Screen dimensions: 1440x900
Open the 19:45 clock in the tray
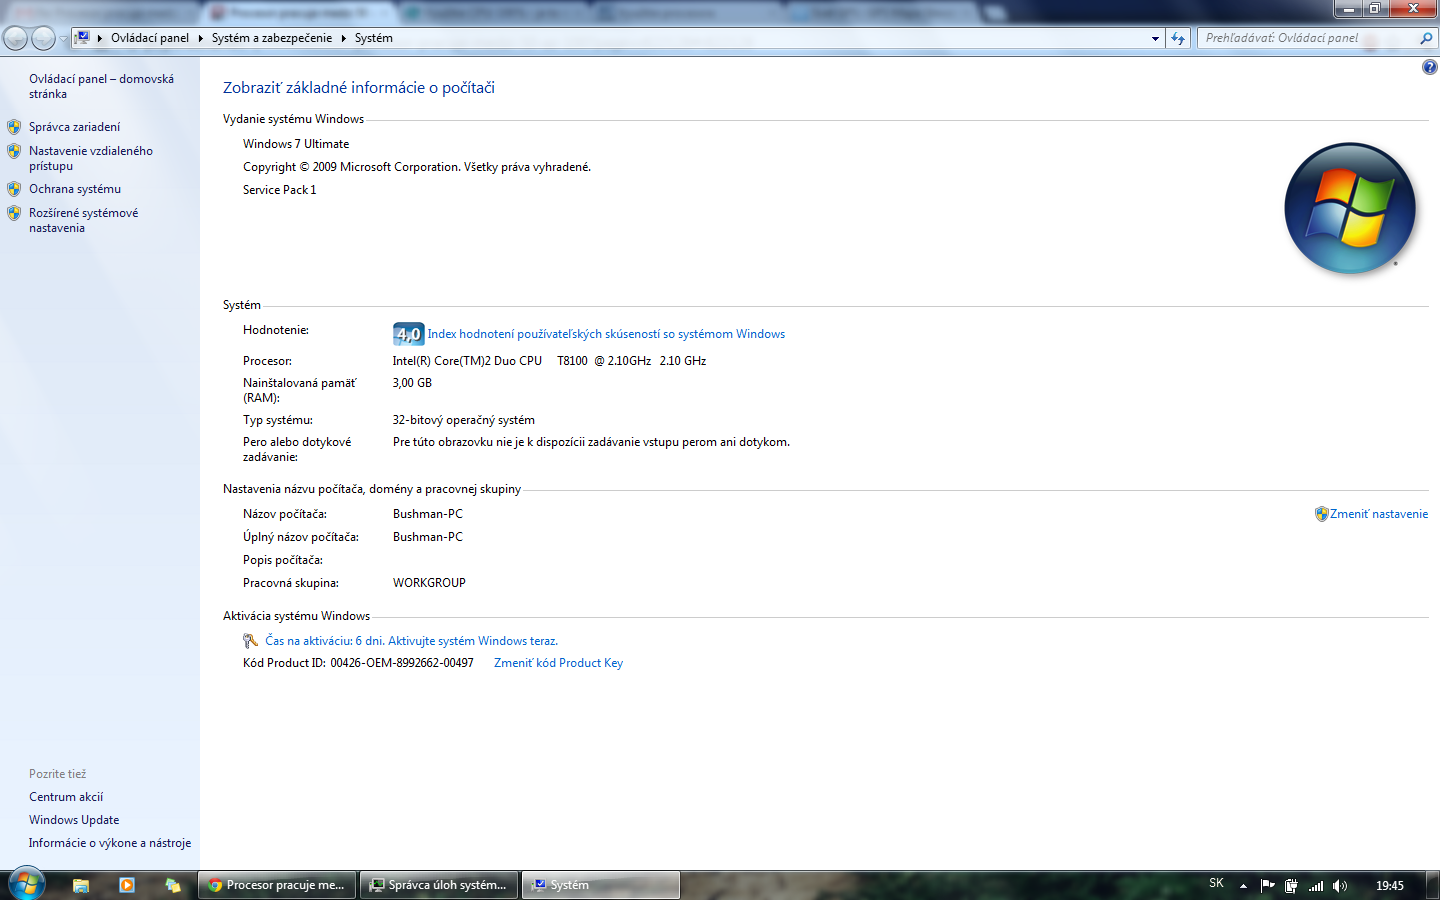click(x=1390, y=885)
